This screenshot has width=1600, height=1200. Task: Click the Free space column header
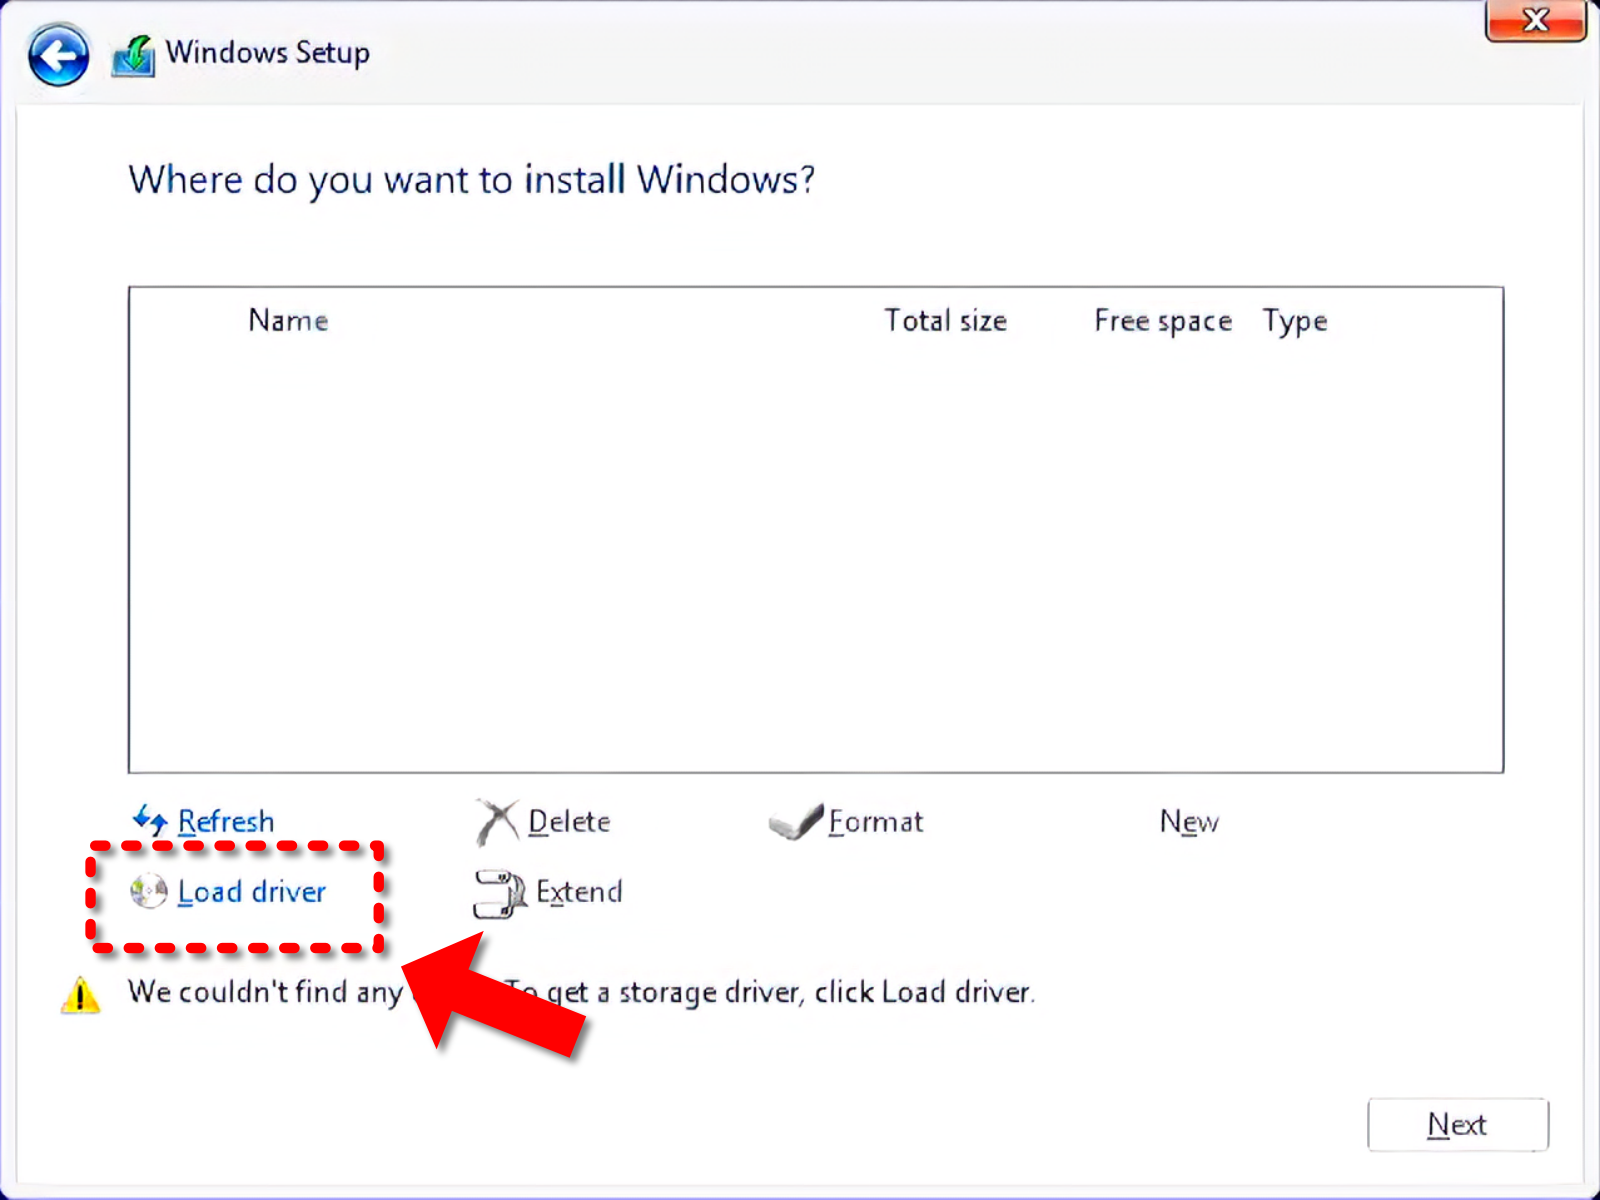tap(1162, 321)
